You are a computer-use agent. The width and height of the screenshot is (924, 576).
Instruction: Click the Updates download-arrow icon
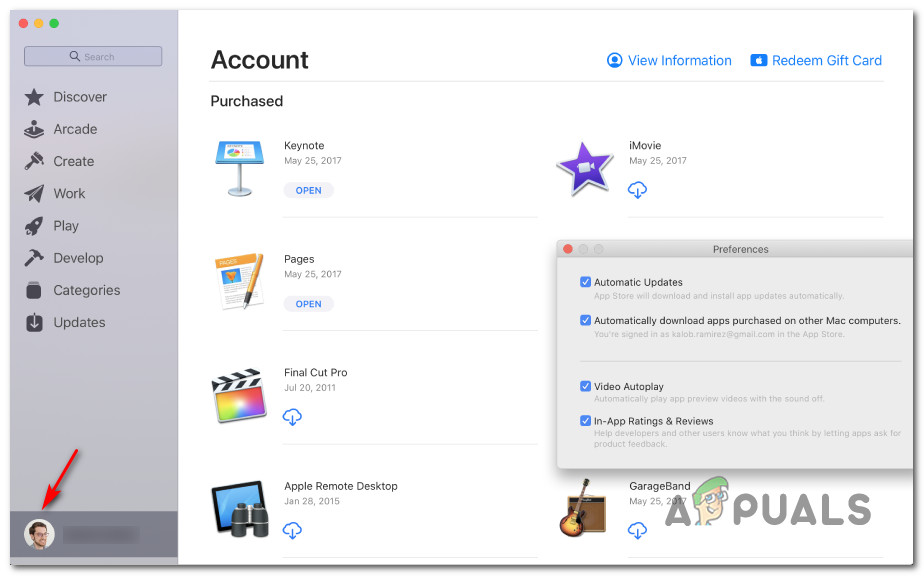pos(34,322)
